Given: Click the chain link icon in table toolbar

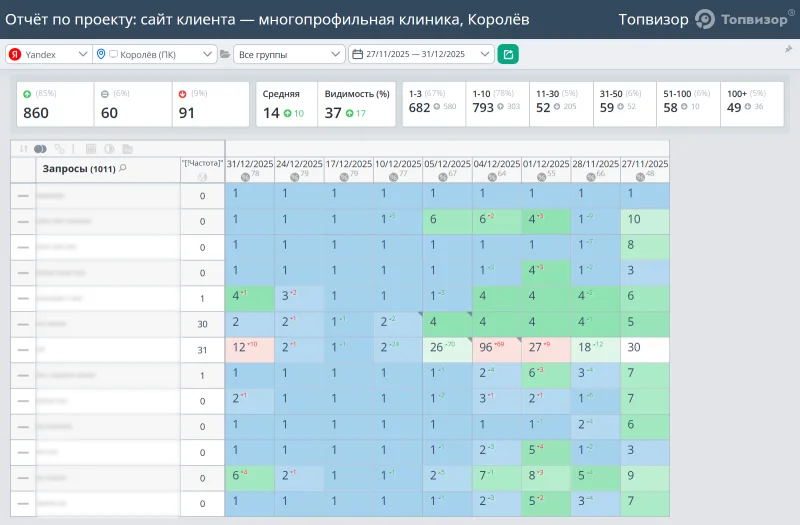Looking at the screenshot, I should (x=59, y=149).
